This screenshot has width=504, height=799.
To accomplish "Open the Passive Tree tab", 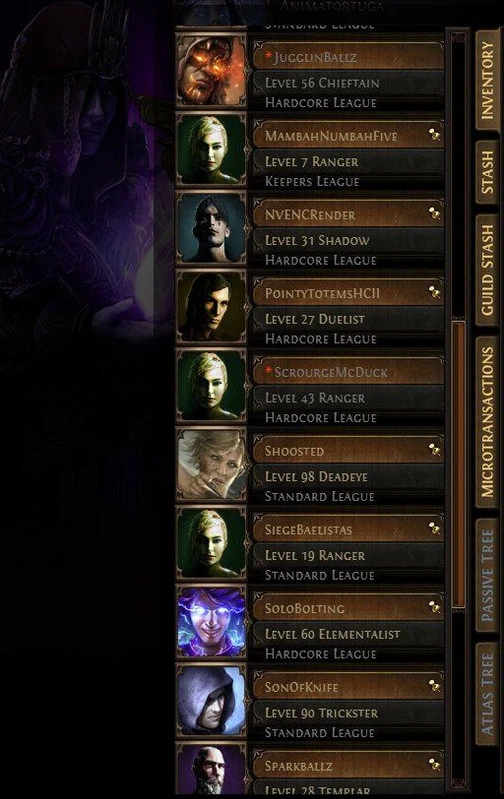I will click(x=487, y=576).
